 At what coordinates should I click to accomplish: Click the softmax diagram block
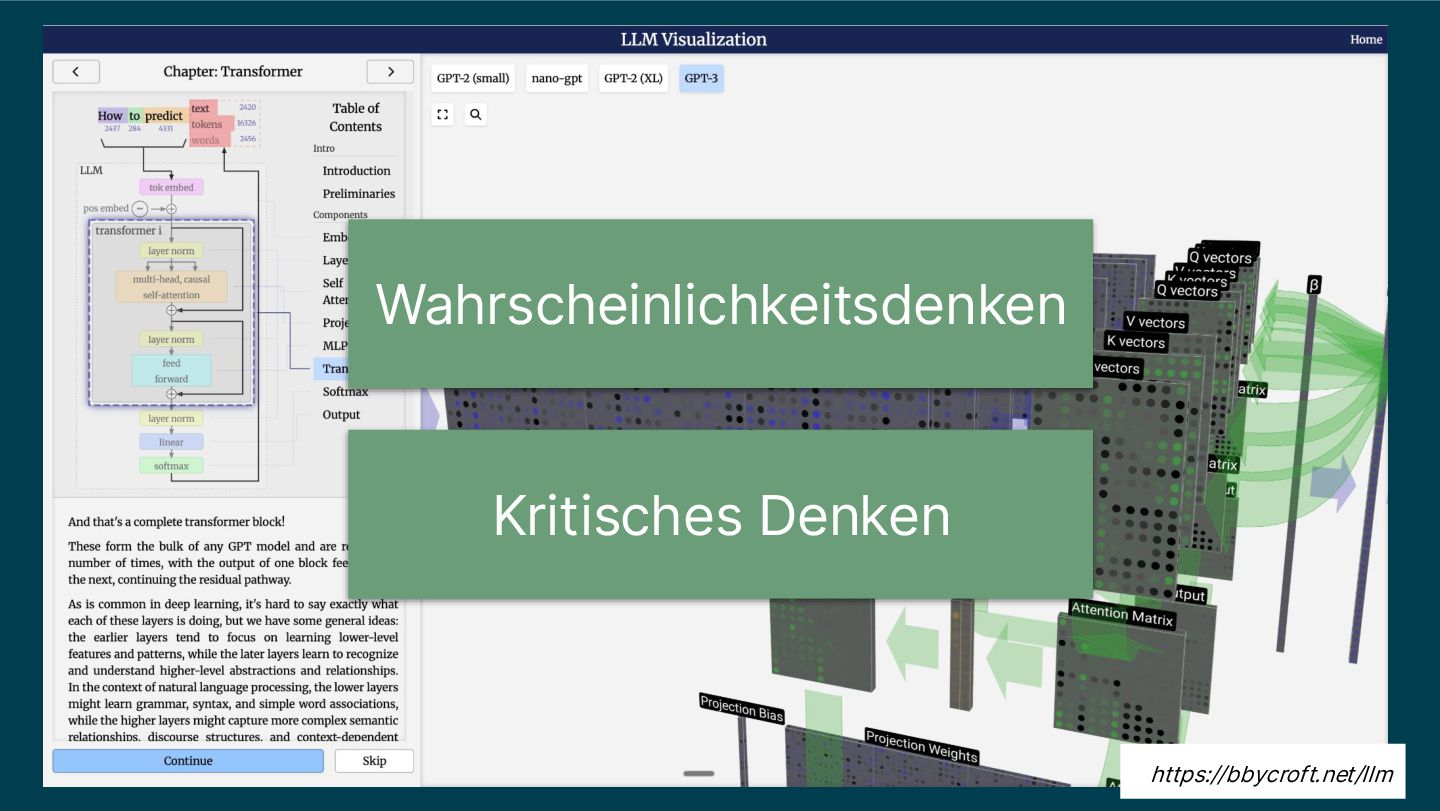click(x=171, y=466)
